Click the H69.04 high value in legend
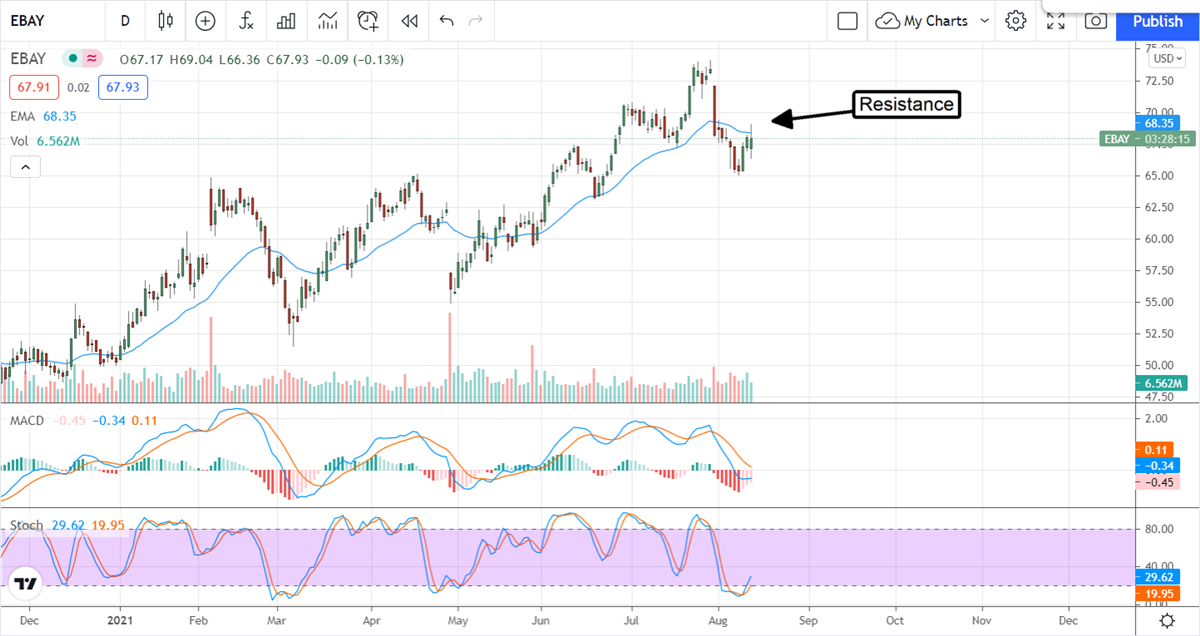This screenshot has height=636, width=1200. pos(190,60)
